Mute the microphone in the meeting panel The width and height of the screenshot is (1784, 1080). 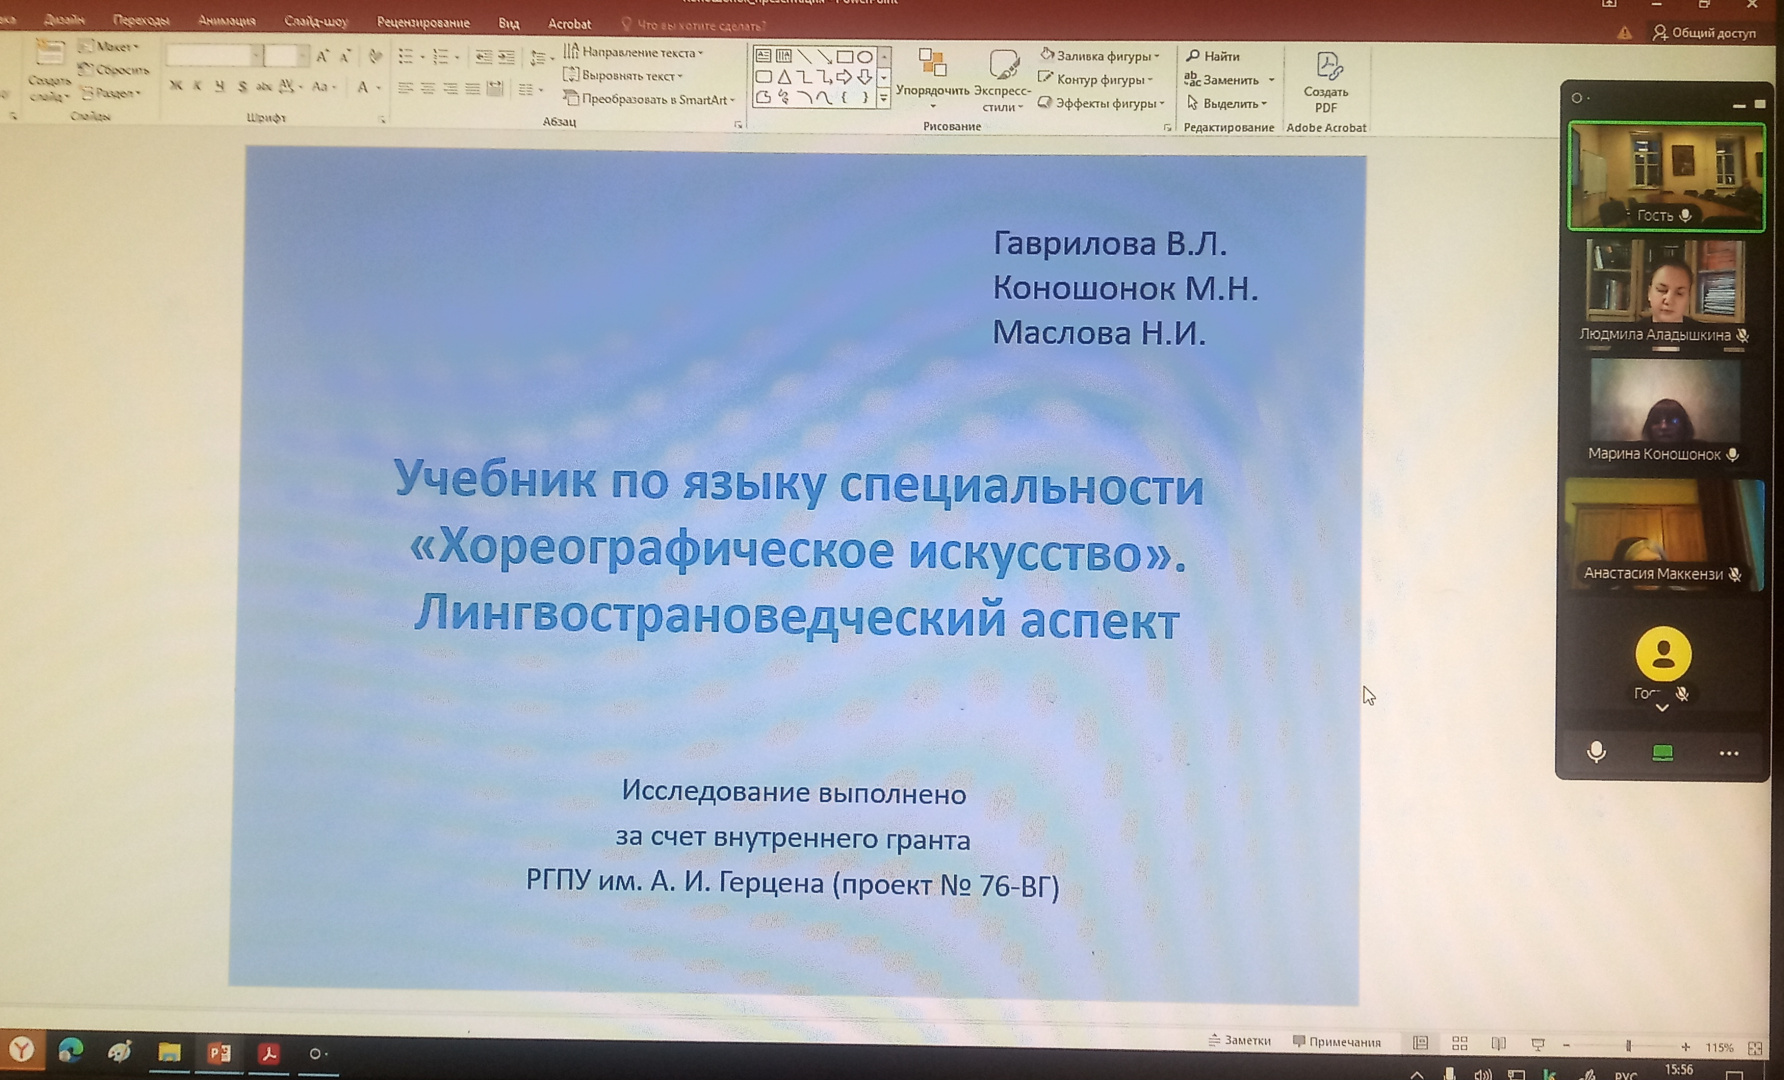tap(1597, 752)
